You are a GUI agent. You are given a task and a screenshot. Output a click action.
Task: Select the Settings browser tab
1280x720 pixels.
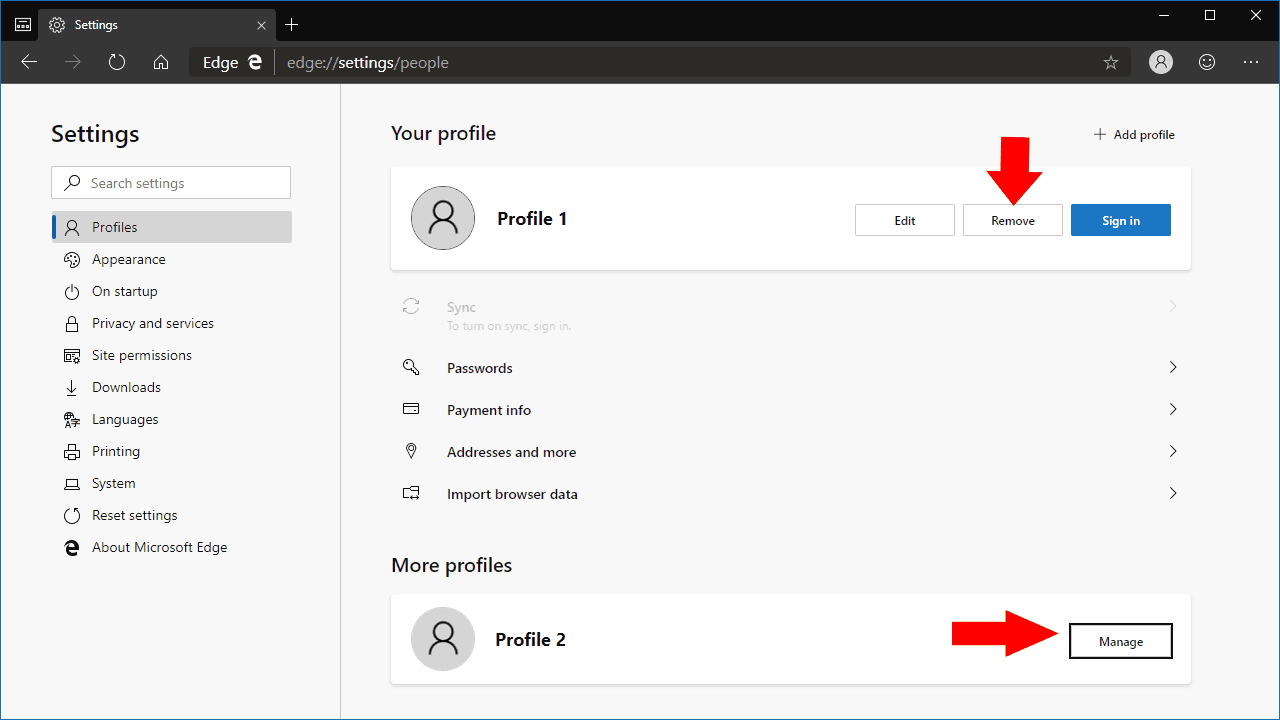159,24
